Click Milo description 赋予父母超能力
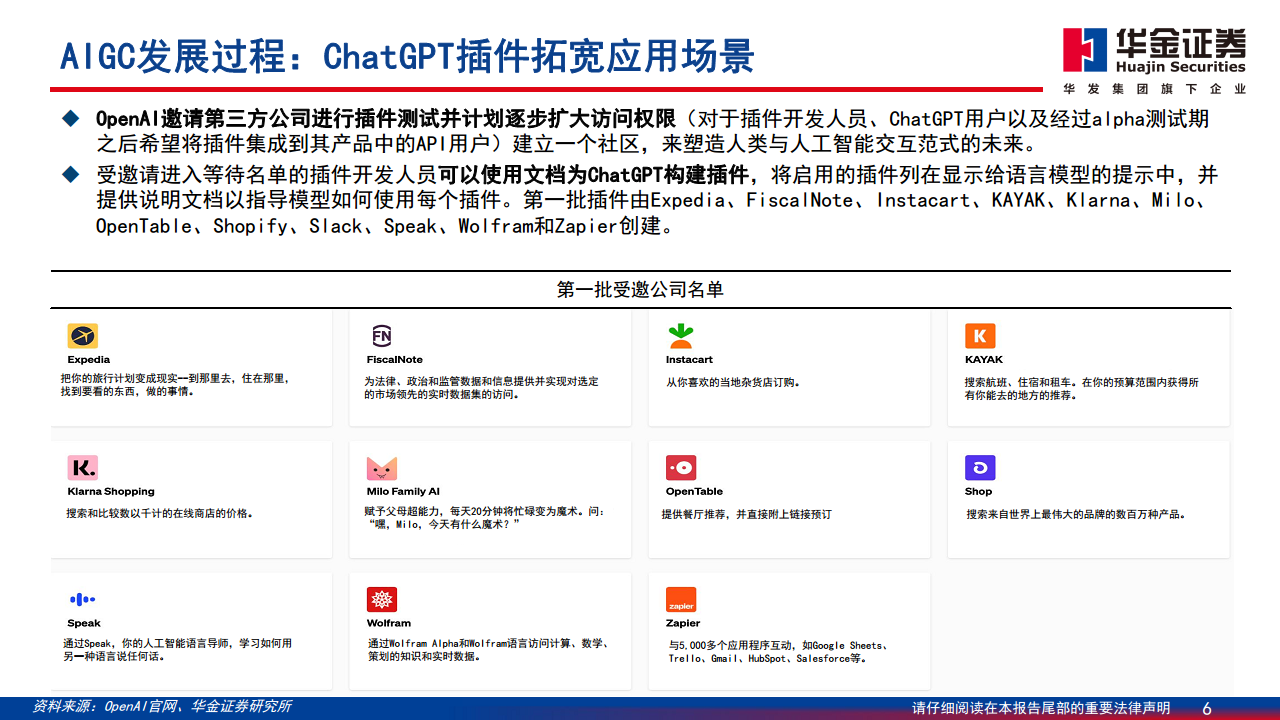This screenshot has height=720, width=1280. [485, 518]
